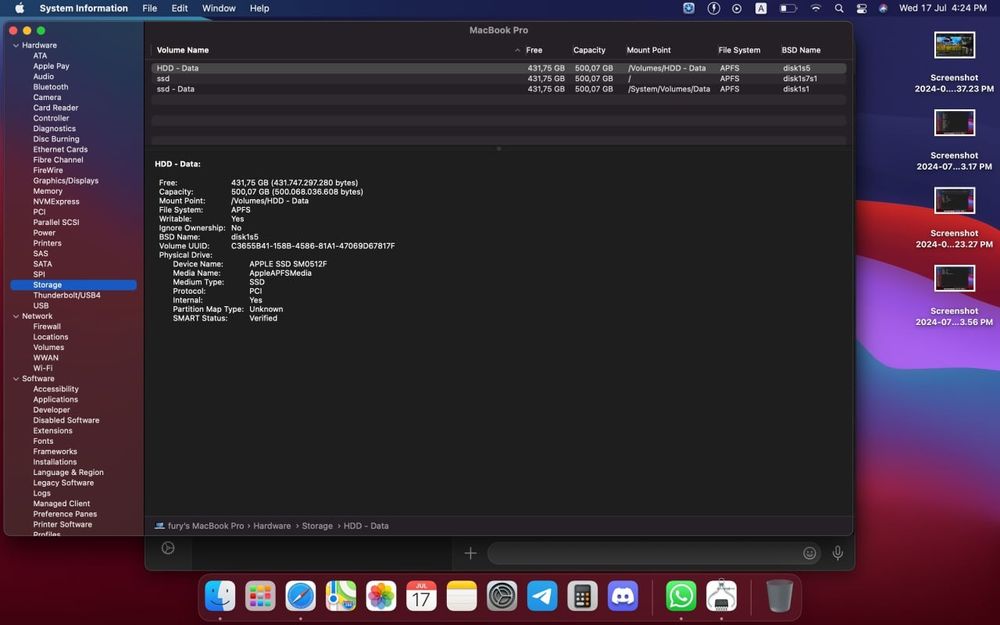Sort by the Free column header
This screenshot has height=625, width=1000.
click(x=534, y=50)
